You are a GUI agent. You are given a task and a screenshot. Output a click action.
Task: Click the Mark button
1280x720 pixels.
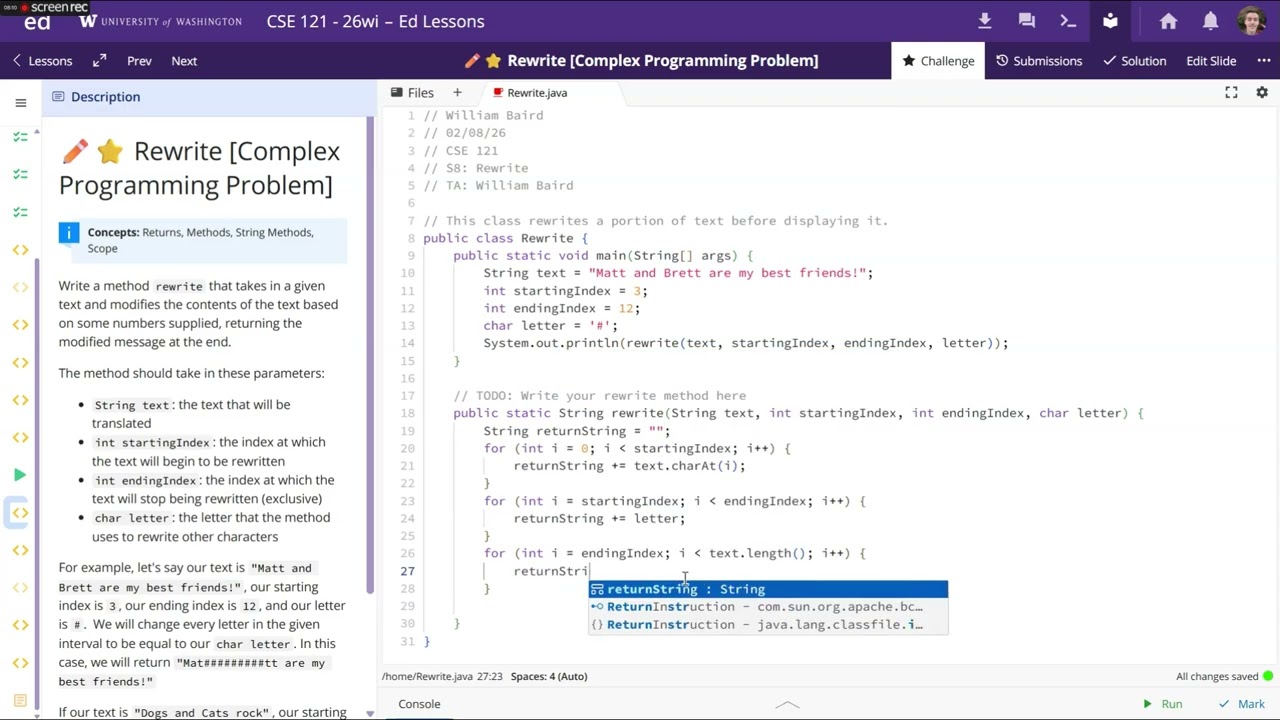click(1241, 704)
